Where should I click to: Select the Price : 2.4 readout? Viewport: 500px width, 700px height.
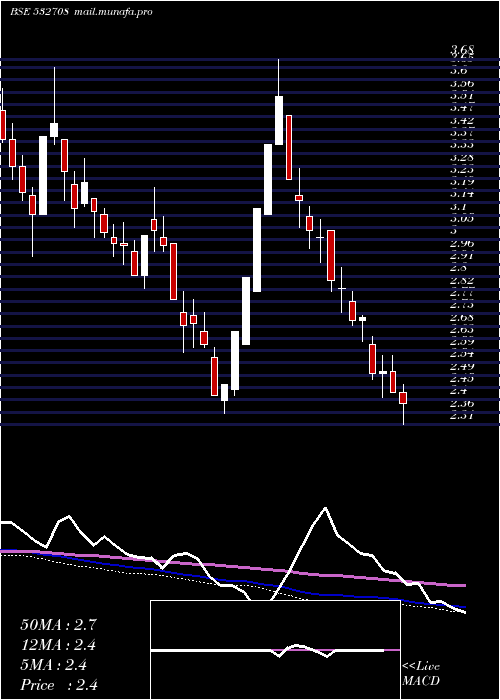pos(59,685)
